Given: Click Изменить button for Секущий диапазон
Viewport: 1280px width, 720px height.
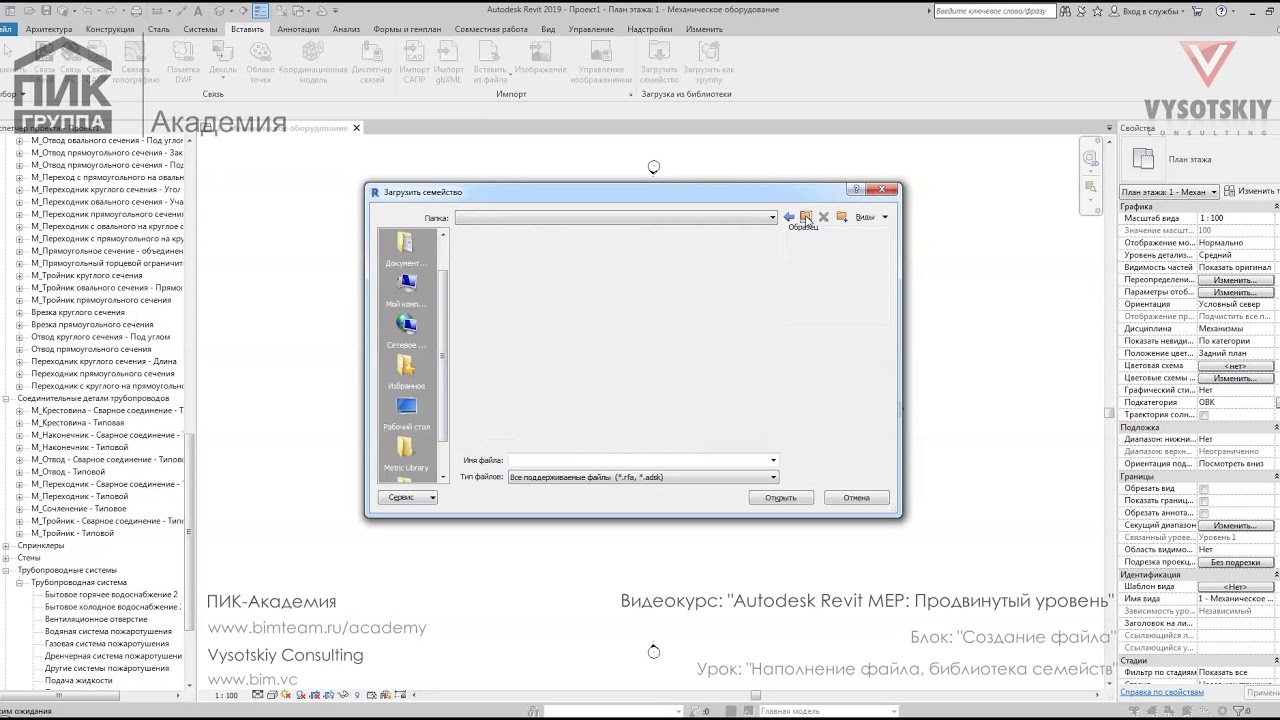Looking at the screenshot, I should (x=1235, y=526).
